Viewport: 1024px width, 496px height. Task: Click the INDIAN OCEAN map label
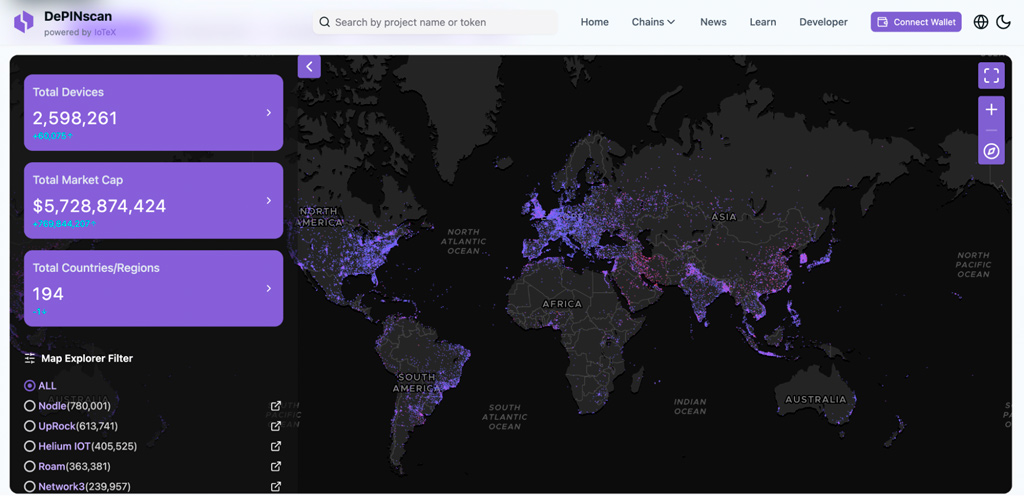tap(690, 407)
